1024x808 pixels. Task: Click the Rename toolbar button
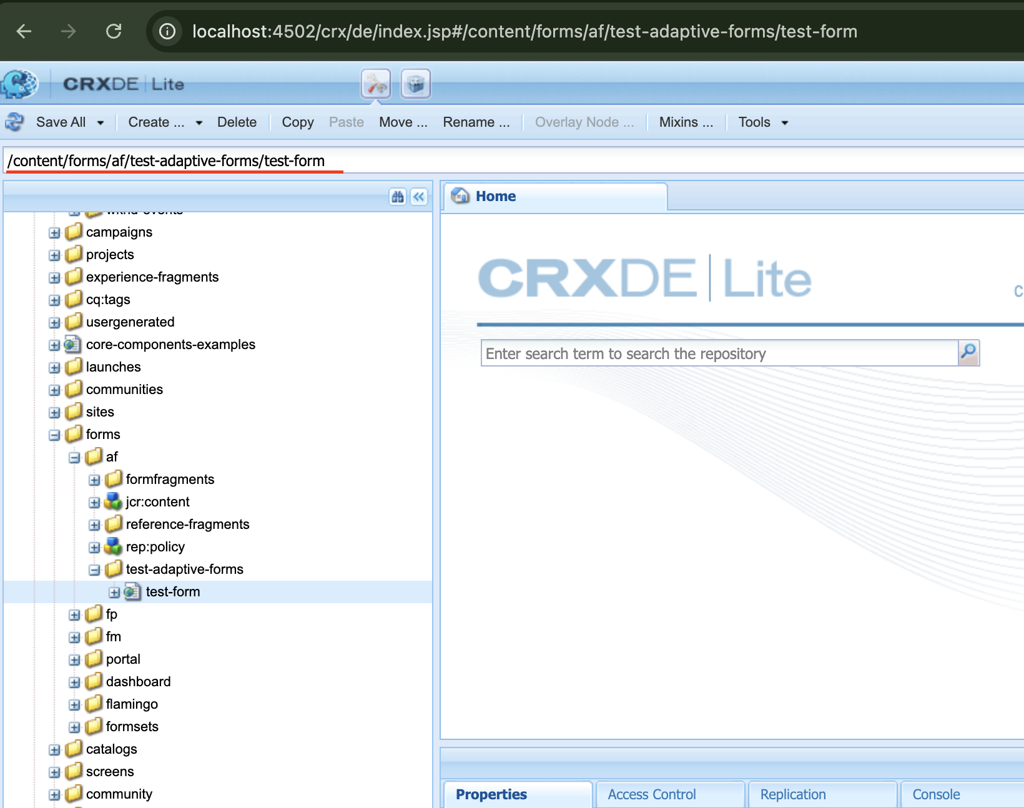pyautogui.click(x=476, y=122)
